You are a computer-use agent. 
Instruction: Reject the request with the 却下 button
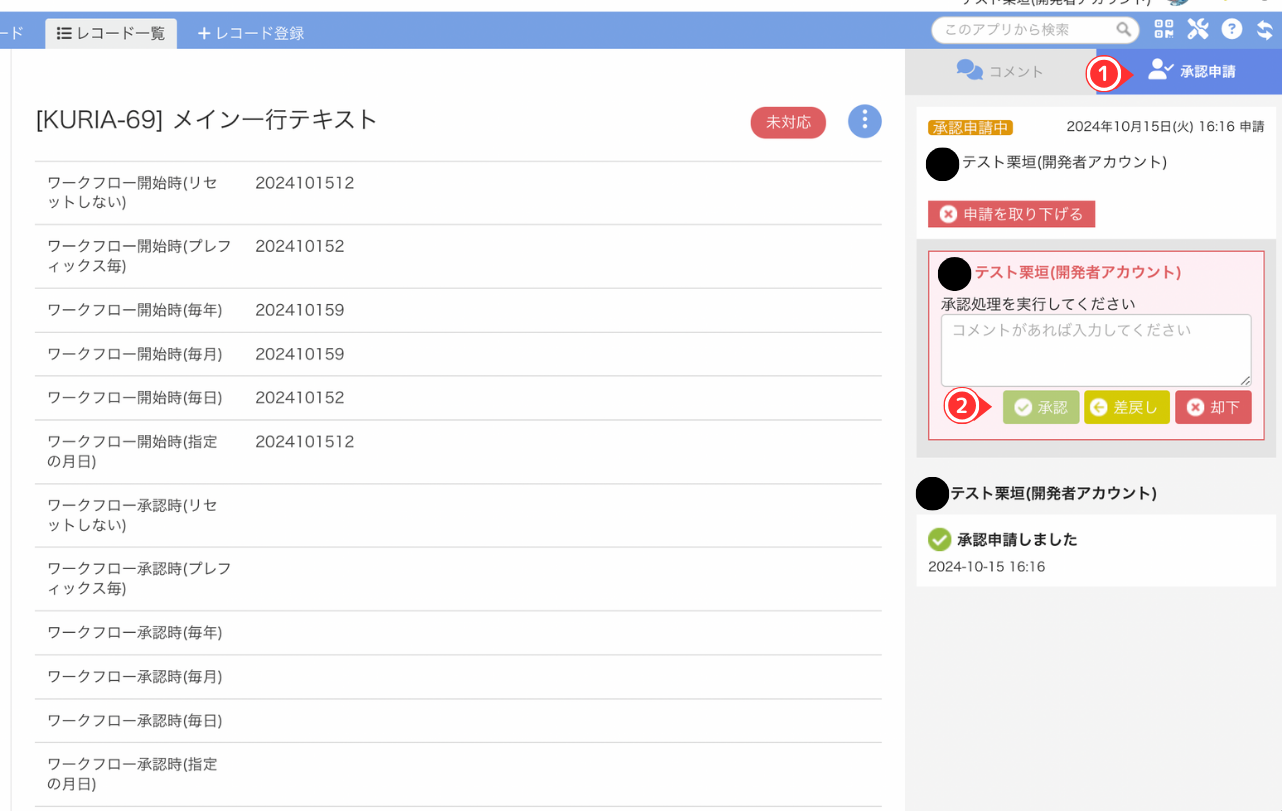pyautogui.click(x=1213, y=407)
